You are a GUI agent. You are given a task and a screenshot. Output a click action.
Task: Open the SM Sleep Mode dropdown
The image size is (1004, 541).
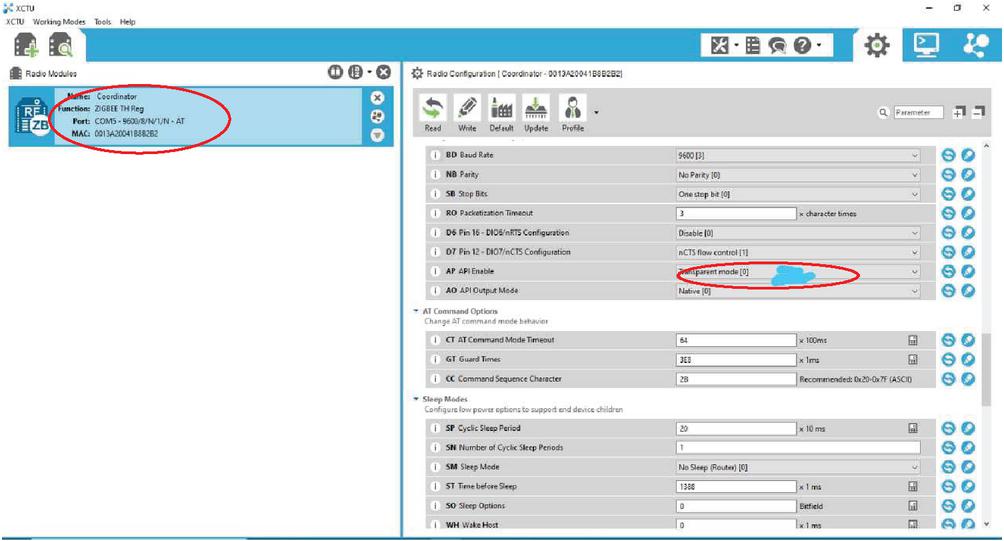798,467
